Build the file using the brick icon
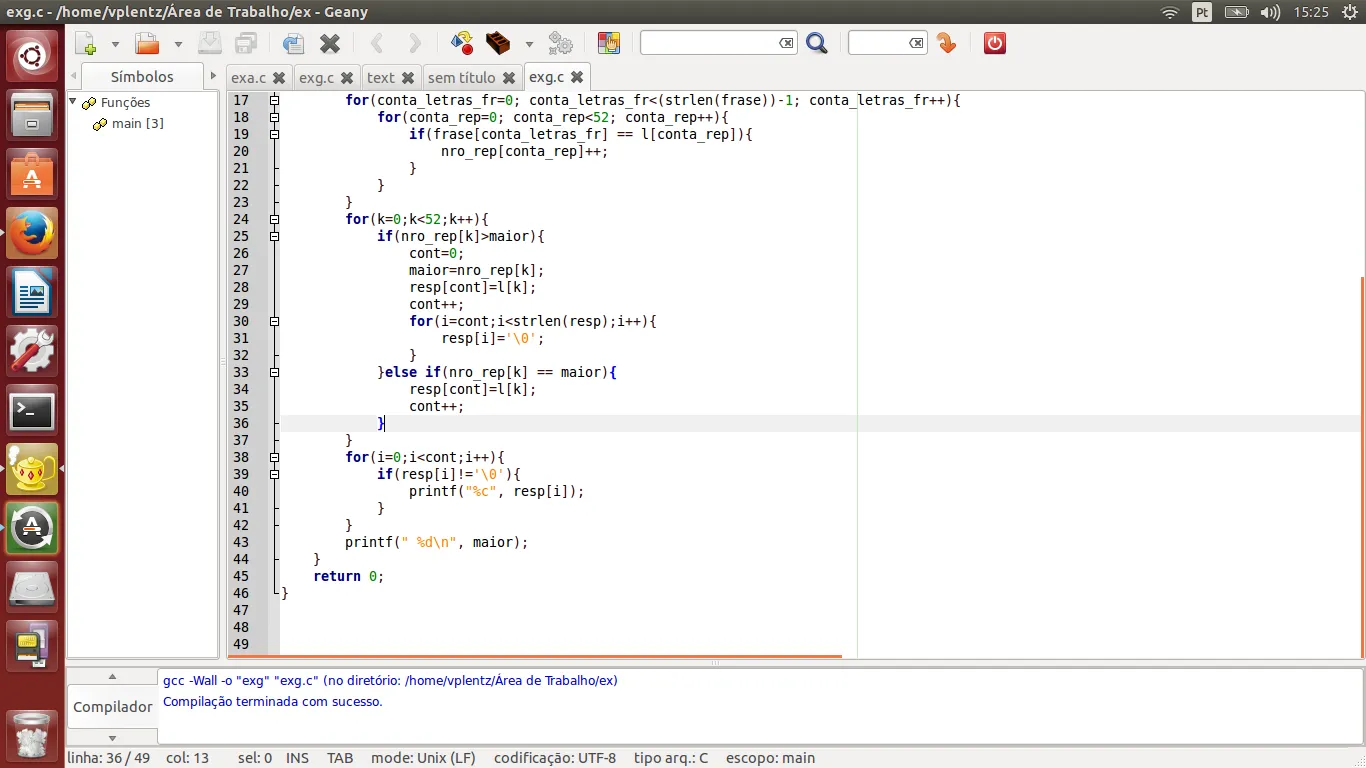 (x=497, y=43)
